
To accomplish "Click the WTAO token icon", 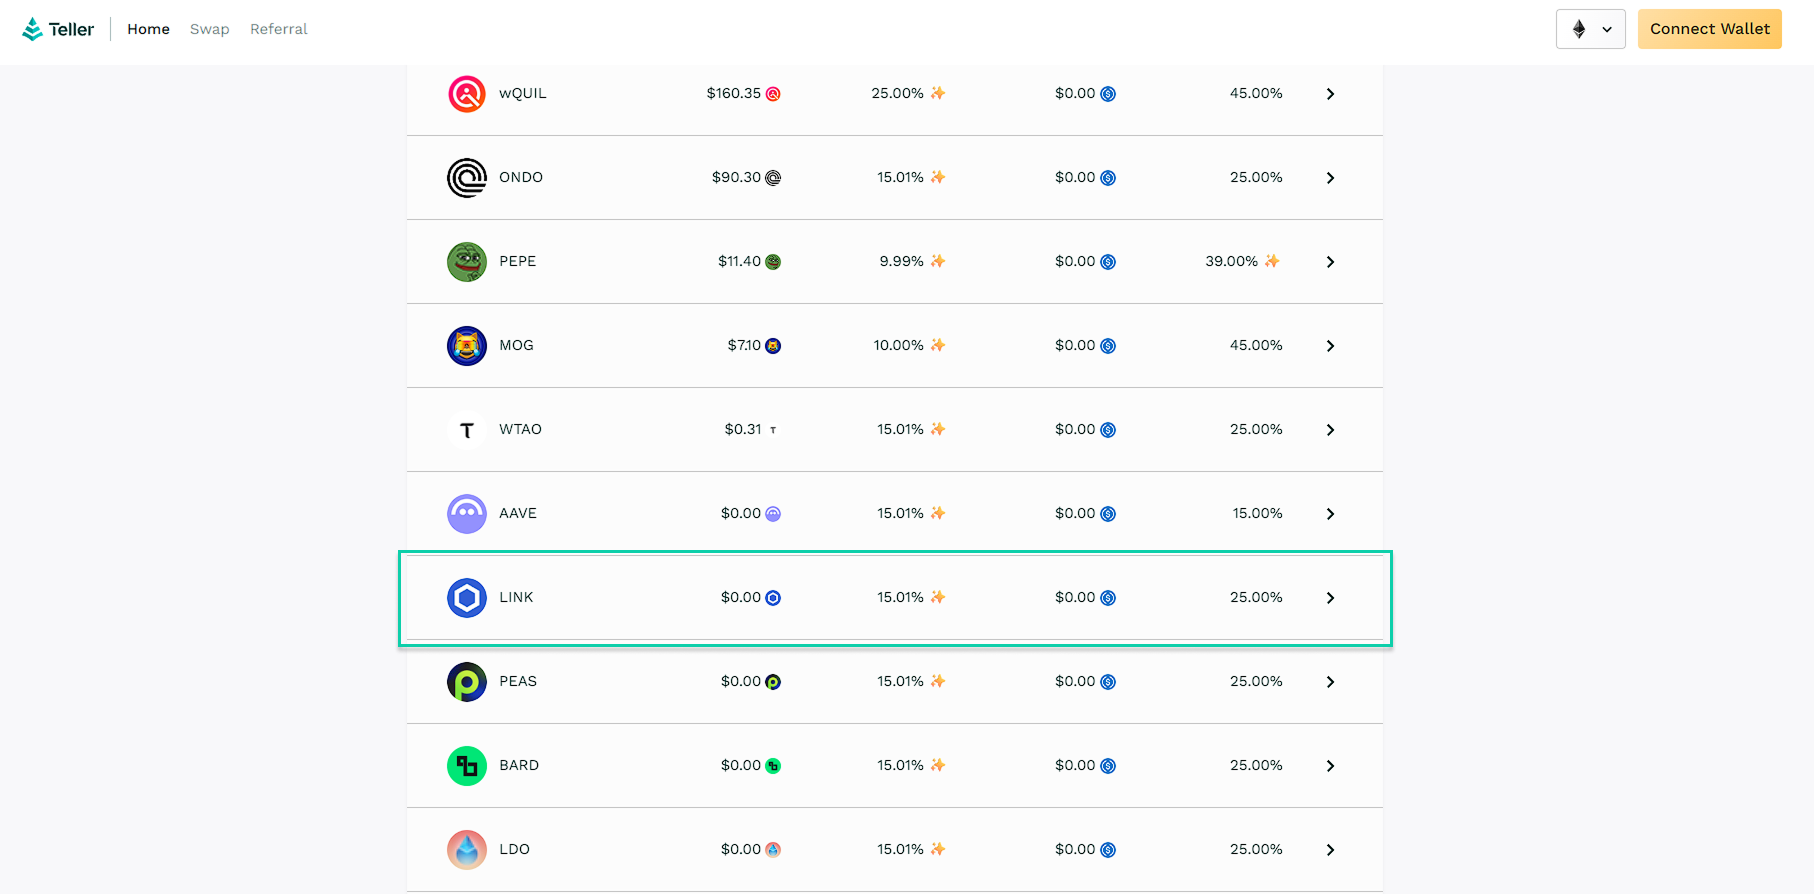I will [466, 430].
